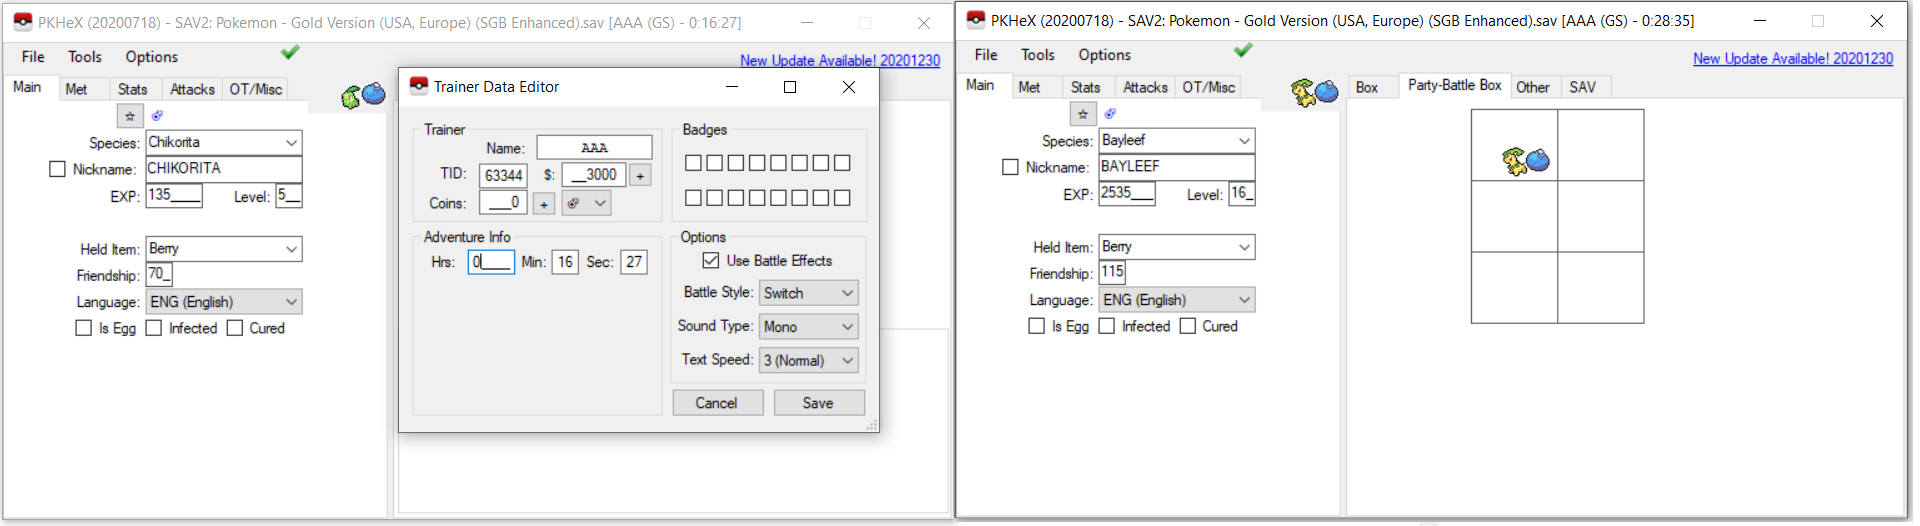Click the Chikorita sprite preview beside the OT/Misc tab
The width and height of the screenshot is (1920, 526).
click(x=363, y=95)
